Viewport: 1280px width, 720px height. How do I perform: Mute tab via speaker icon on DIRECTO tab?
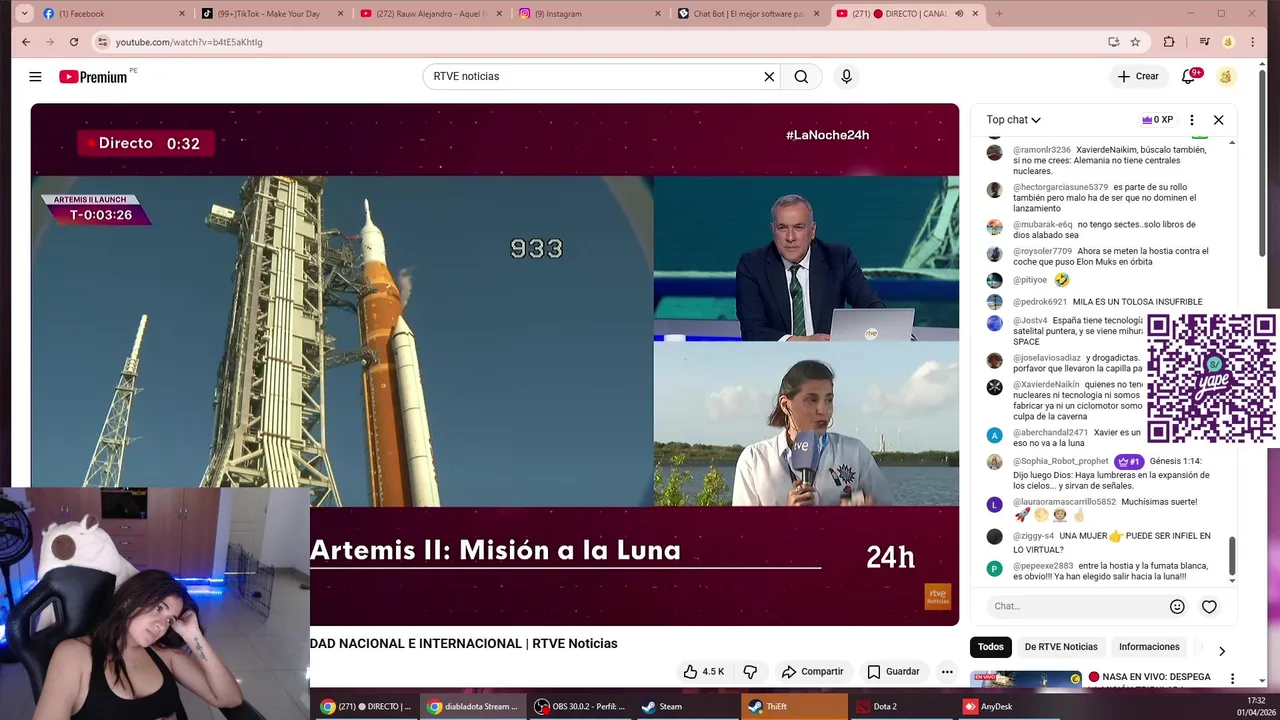pyautogui.click(x=959, y=14)
